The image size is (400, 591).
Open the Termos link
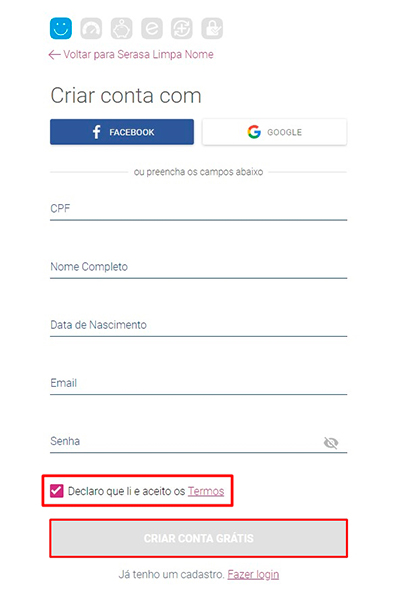coord(206,491)
